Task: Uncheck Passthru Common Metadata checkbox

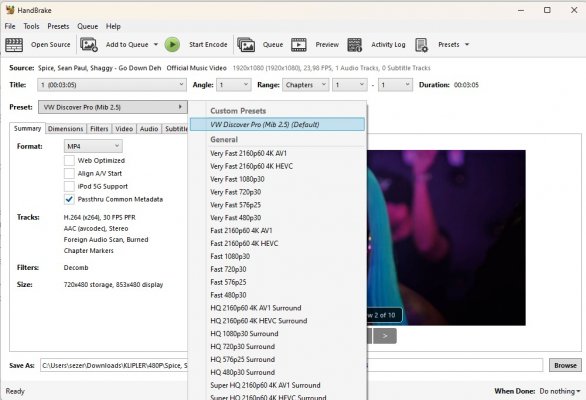Action: tap(69, 199)
